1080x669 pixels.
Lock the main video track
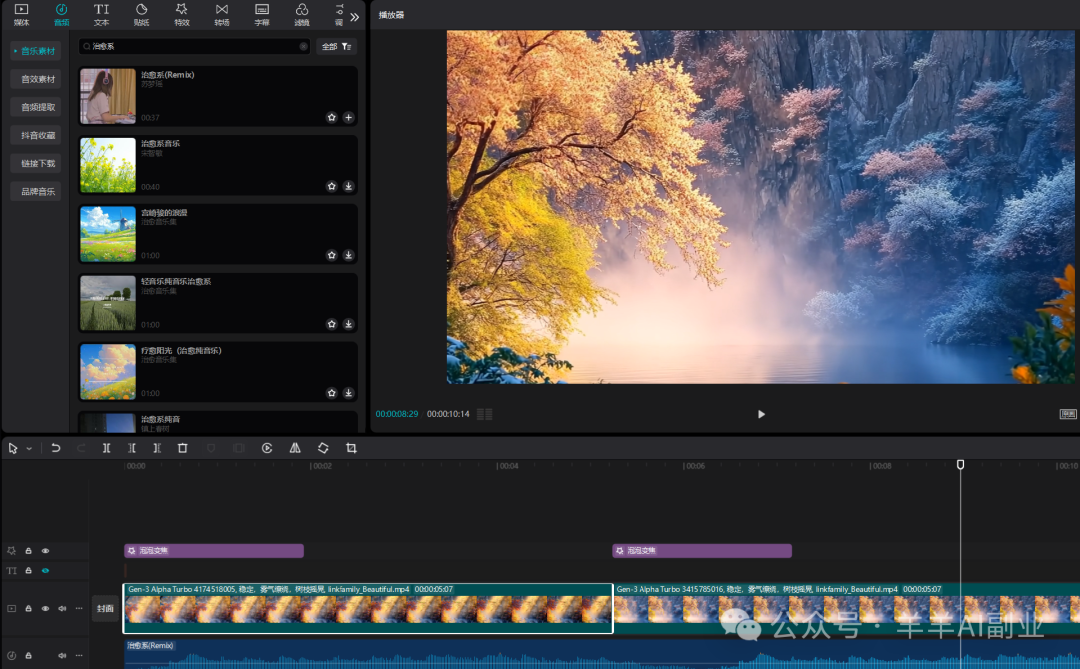pos(28,608)
